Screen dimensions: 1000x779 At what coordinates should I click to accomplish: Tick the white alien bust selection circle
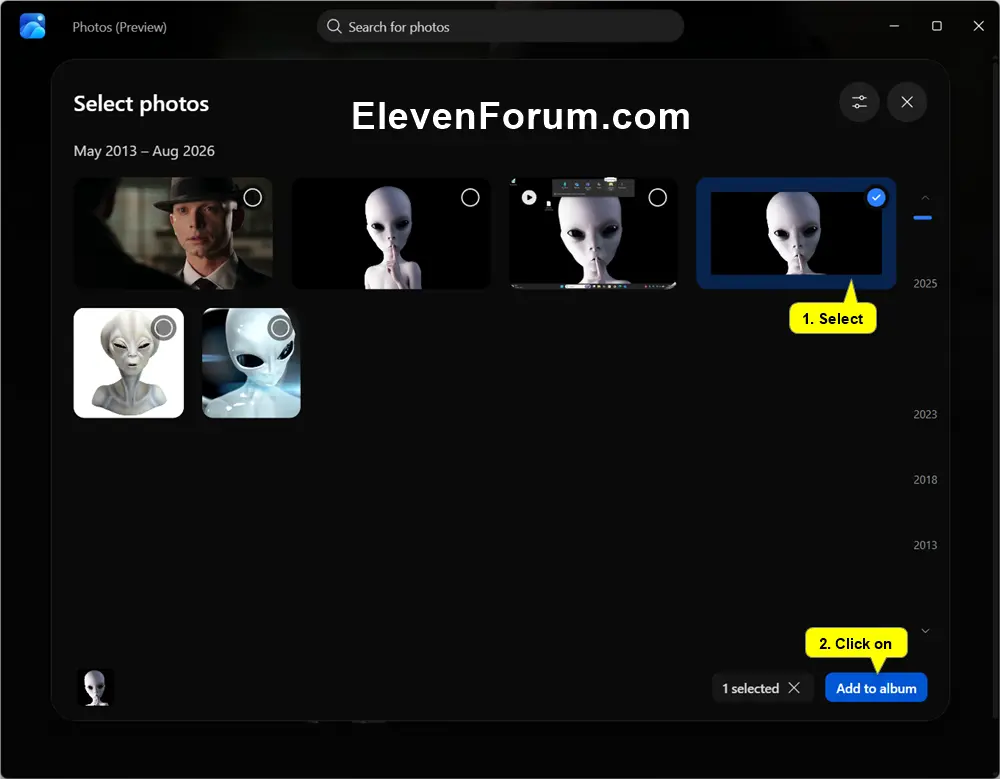click(164, 328)
